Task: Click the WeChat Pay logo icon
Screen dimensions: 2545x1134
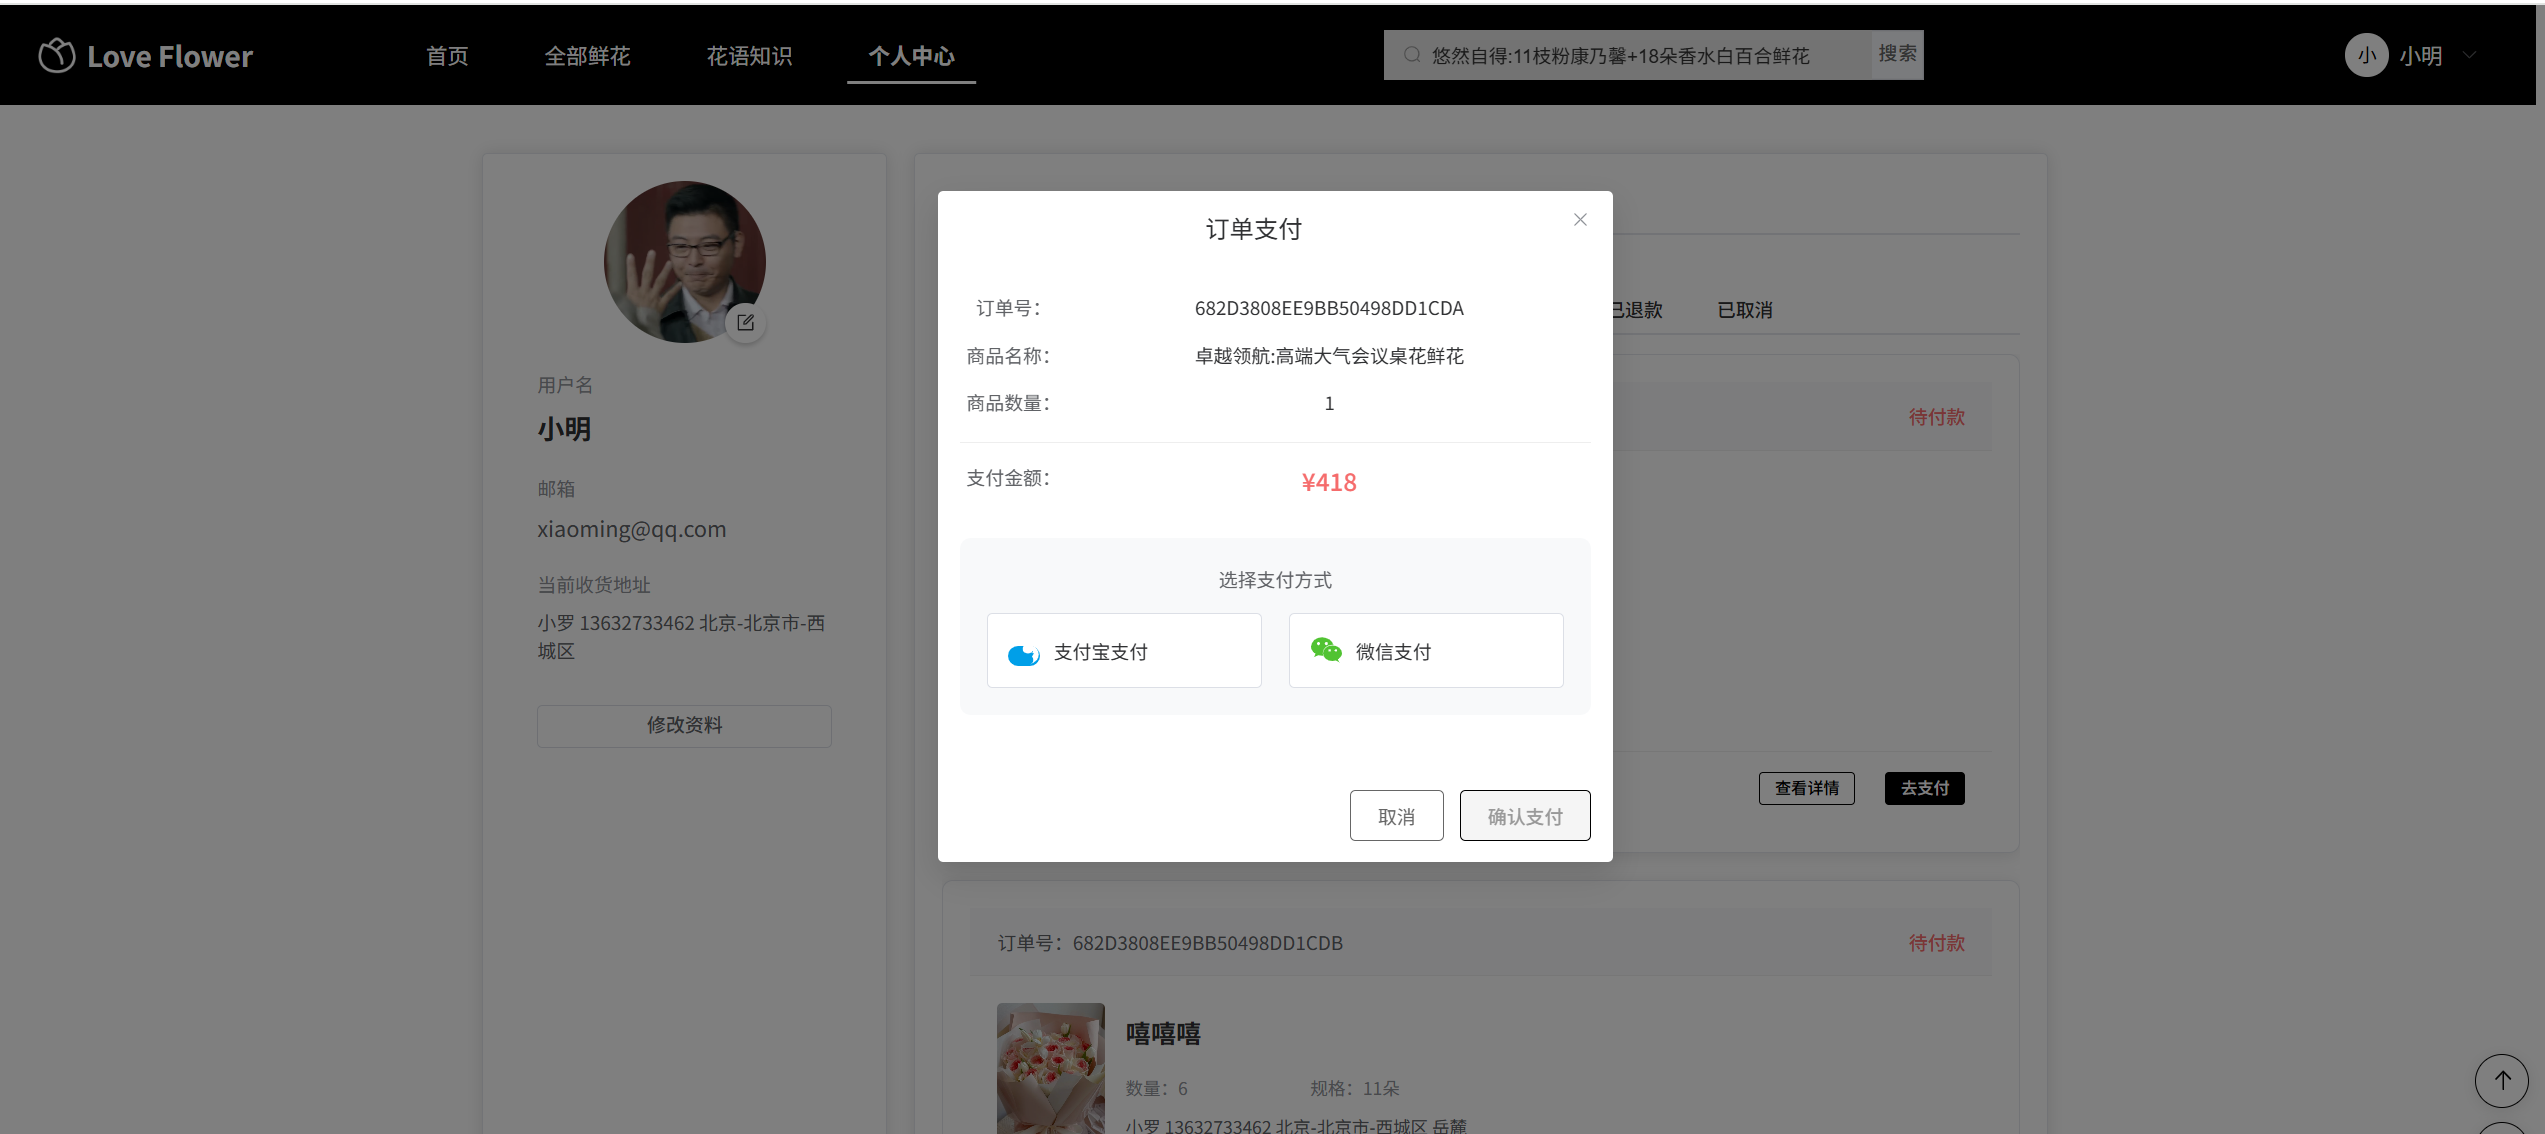Action: pos(1326,650)
